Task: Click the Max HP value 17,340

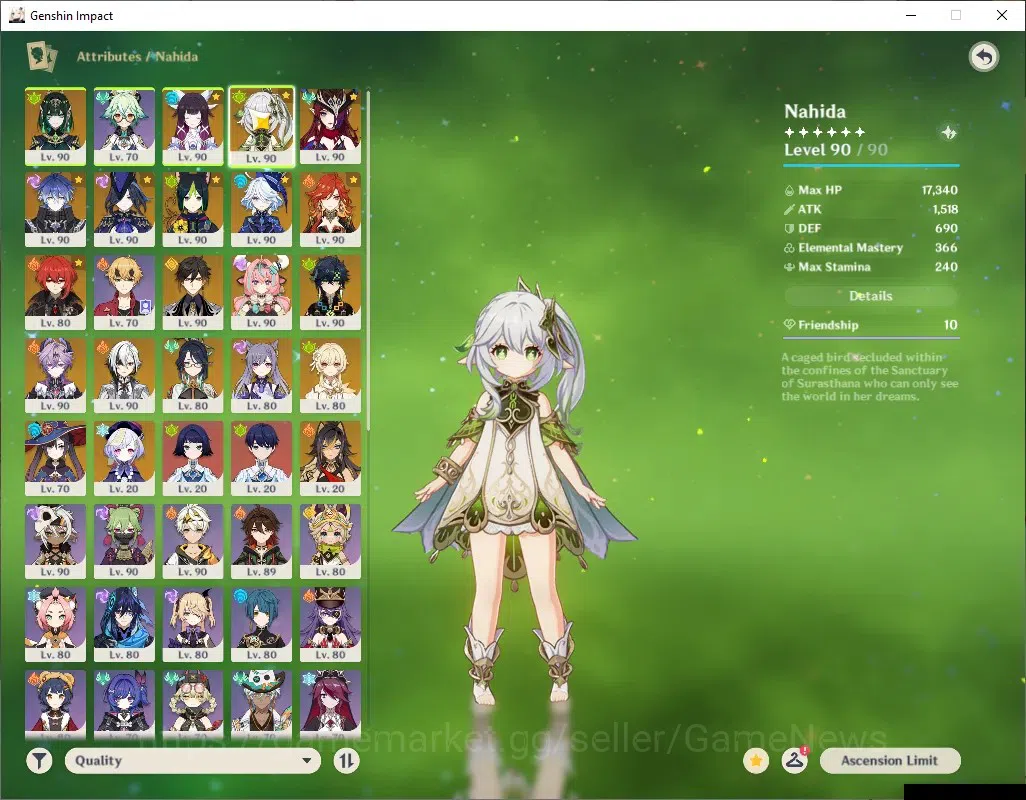Action: coord(940,190)
